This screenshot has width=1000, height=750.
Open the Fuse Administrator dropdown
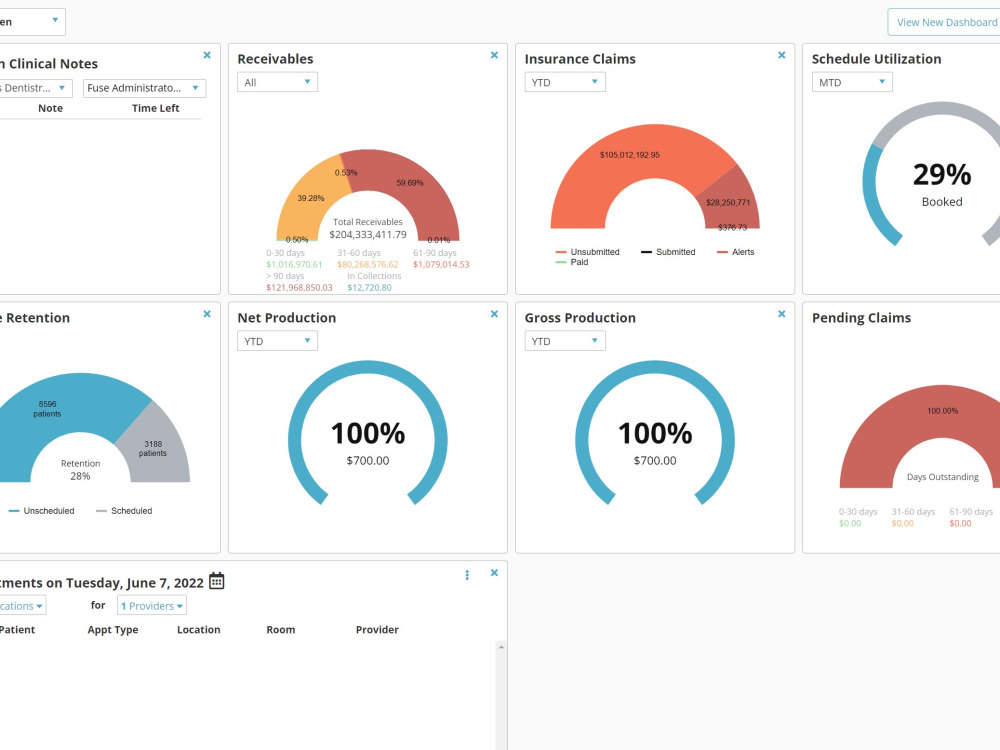coord(144,88)
